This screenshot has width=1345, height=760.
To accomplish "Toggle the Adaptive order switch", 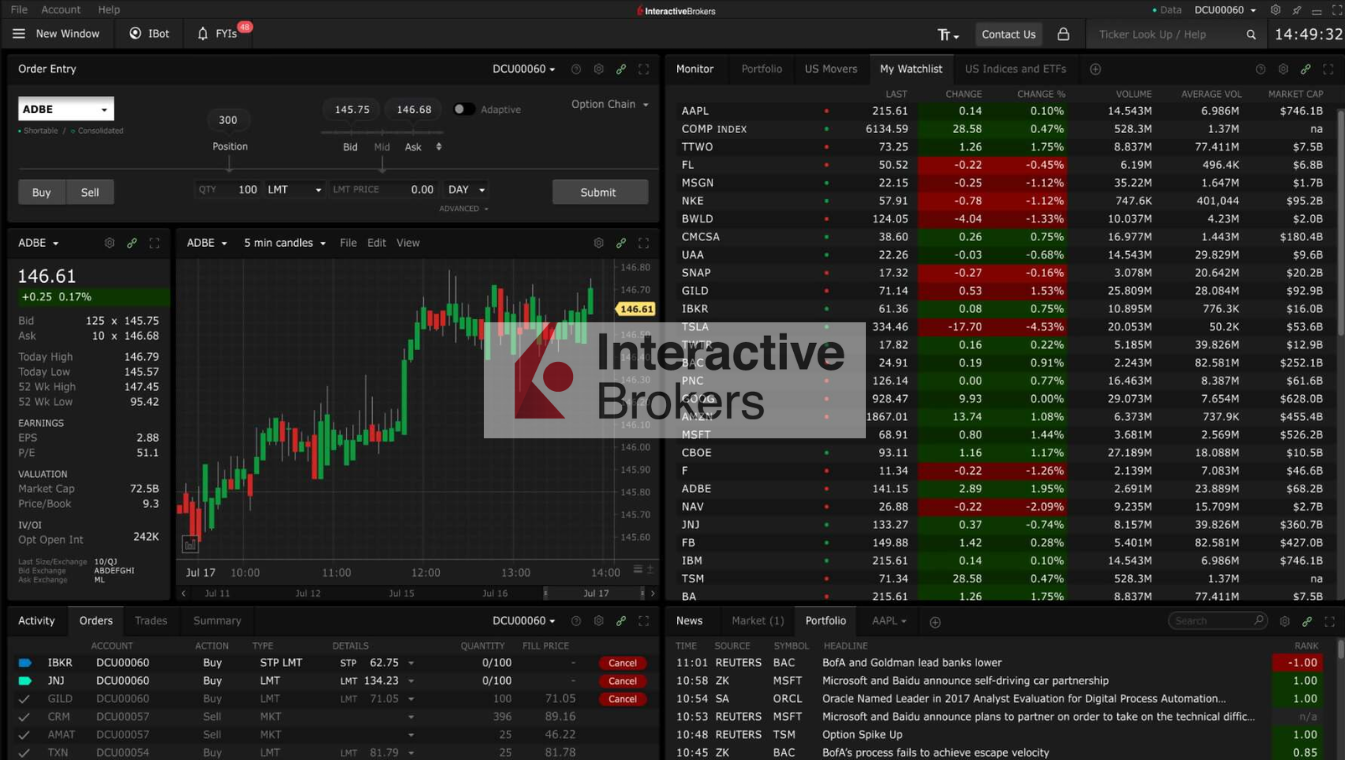I will (x=463, y=110).
